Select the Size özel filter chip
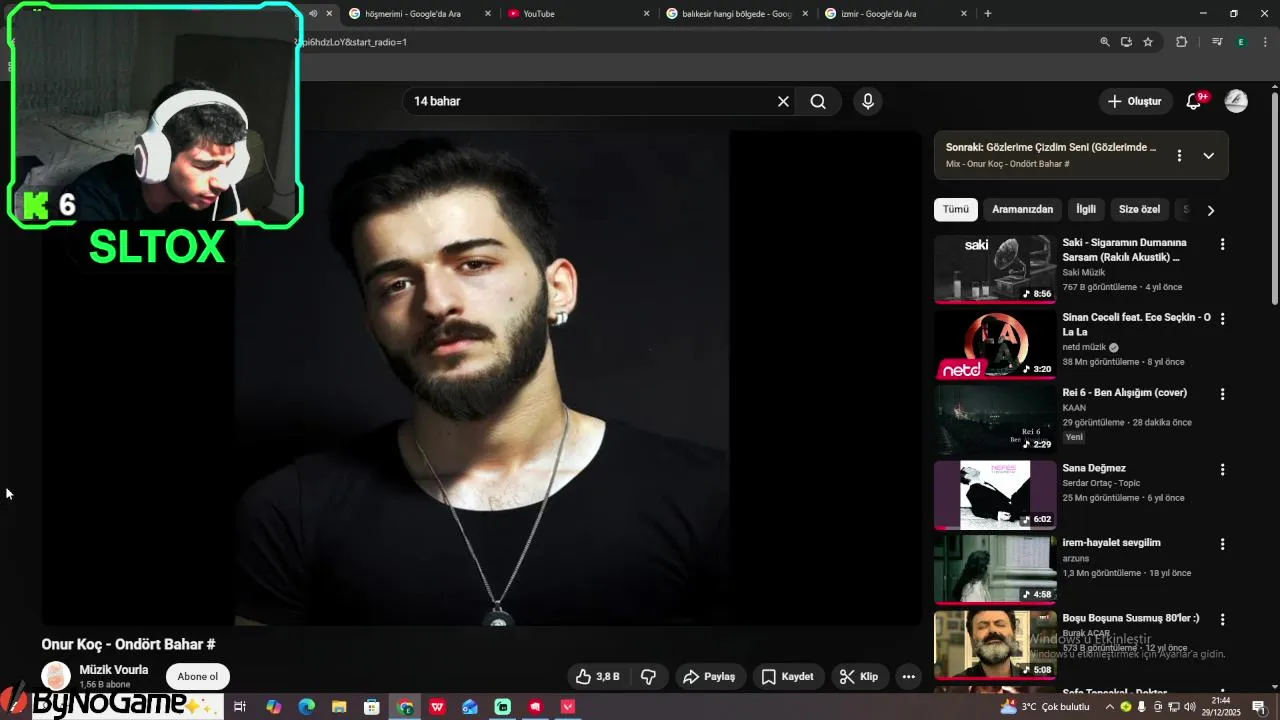Screen dimensions: 1280x720 [x=1139, y=210]
